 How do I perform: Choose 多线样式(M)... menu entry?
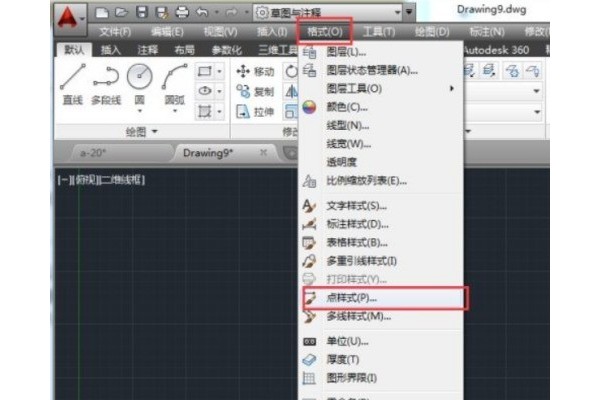point(381,316)
